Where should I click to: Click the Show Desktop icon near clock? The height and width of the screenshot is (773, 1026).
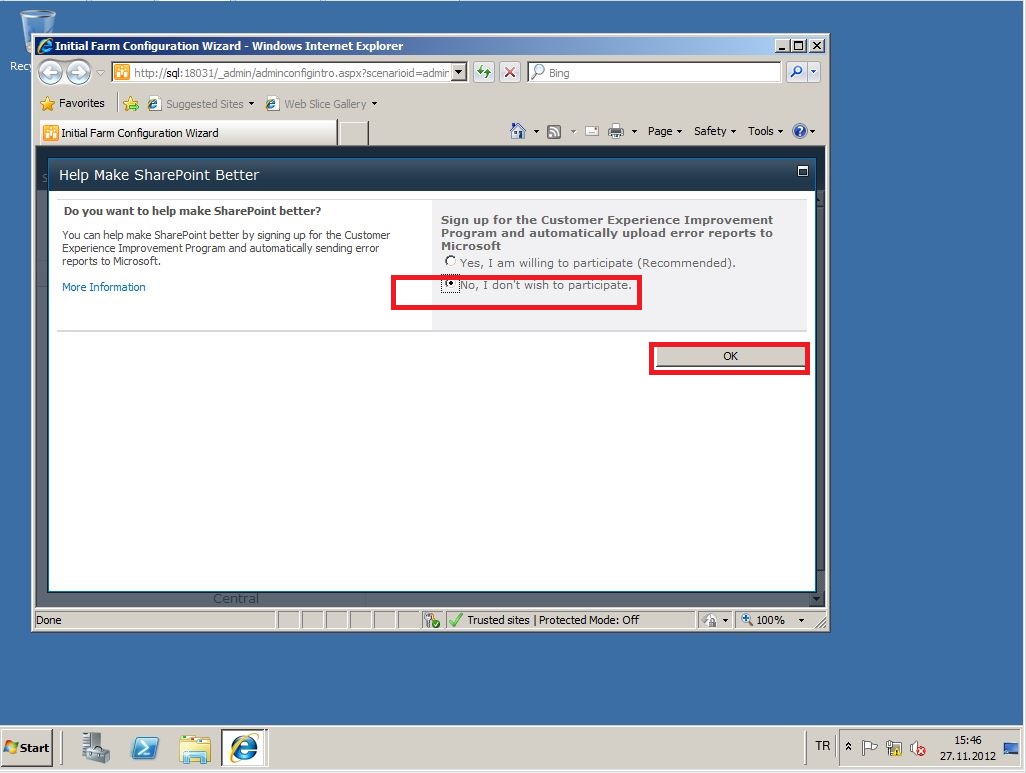1011,747
